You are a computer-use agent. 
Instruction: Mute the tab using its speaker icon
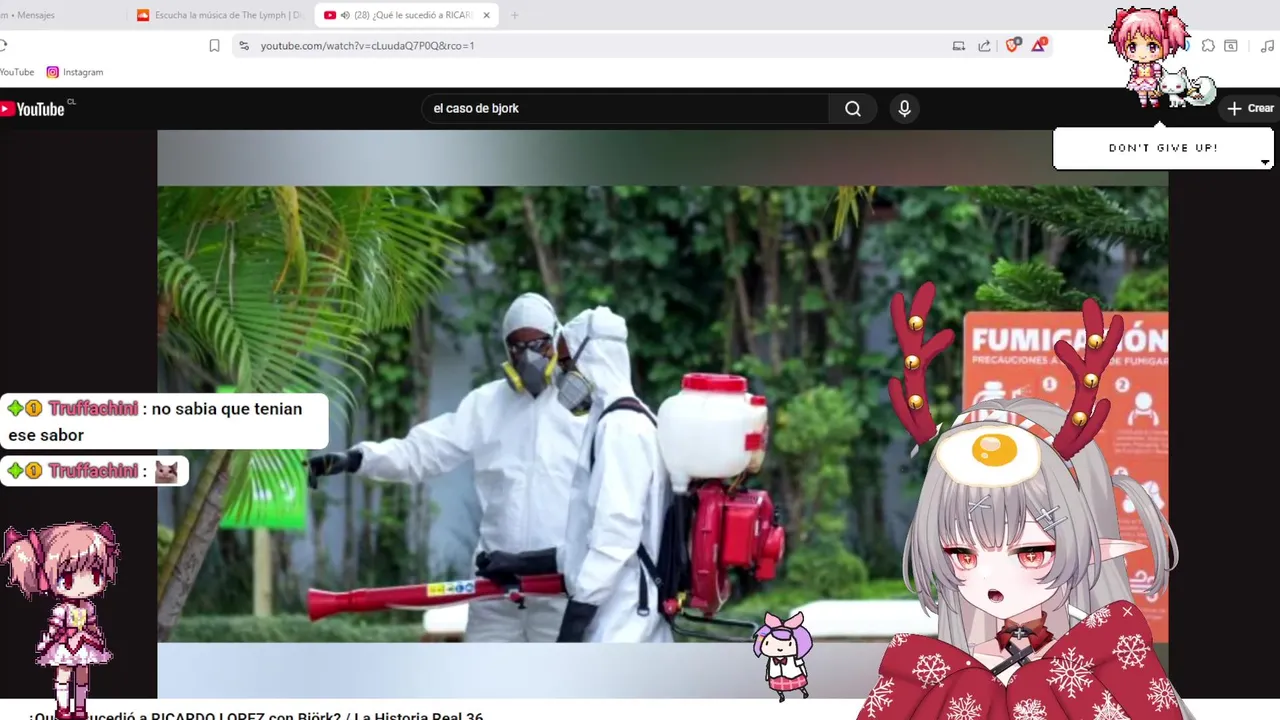[x=345, y=15]
